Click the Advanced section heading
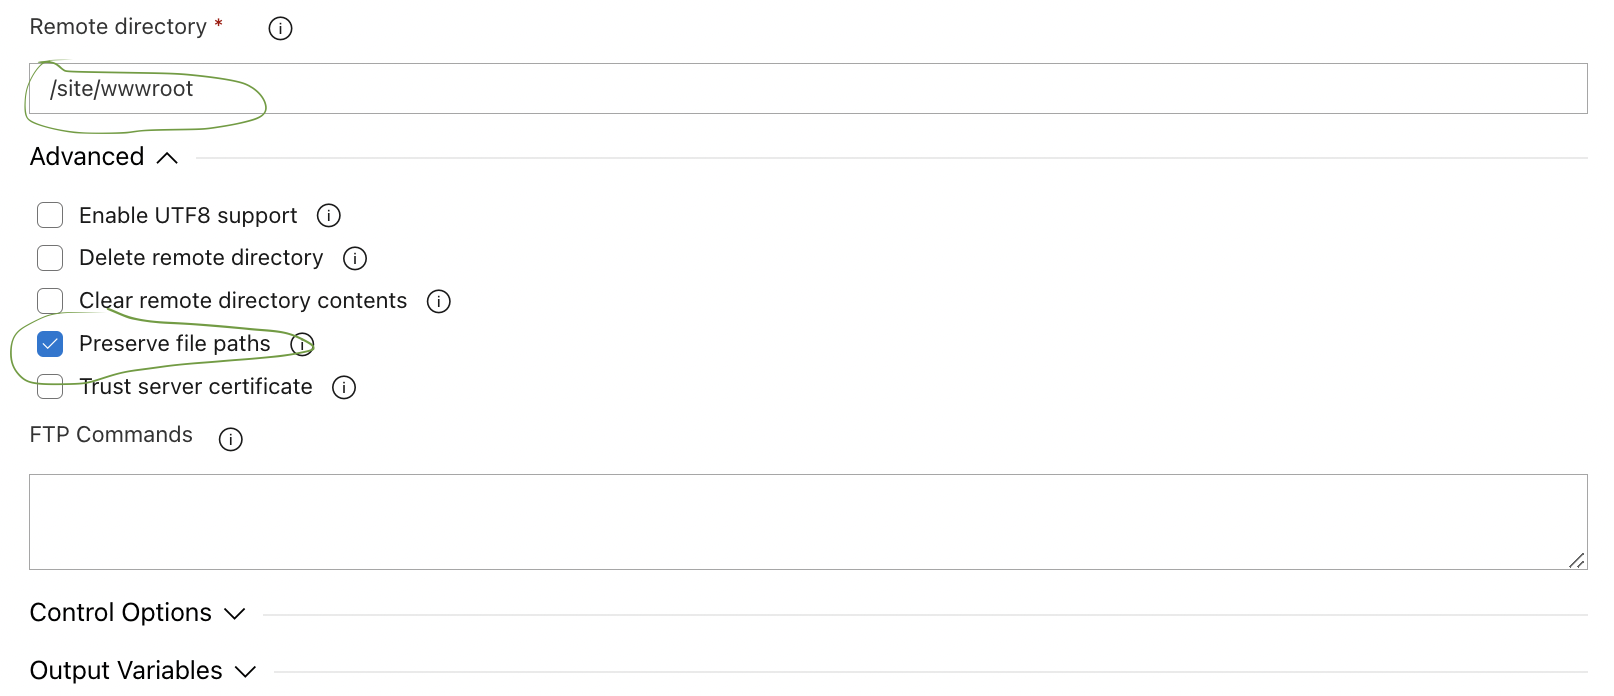Screen dimensions: 1614x696 coord(87,157)
